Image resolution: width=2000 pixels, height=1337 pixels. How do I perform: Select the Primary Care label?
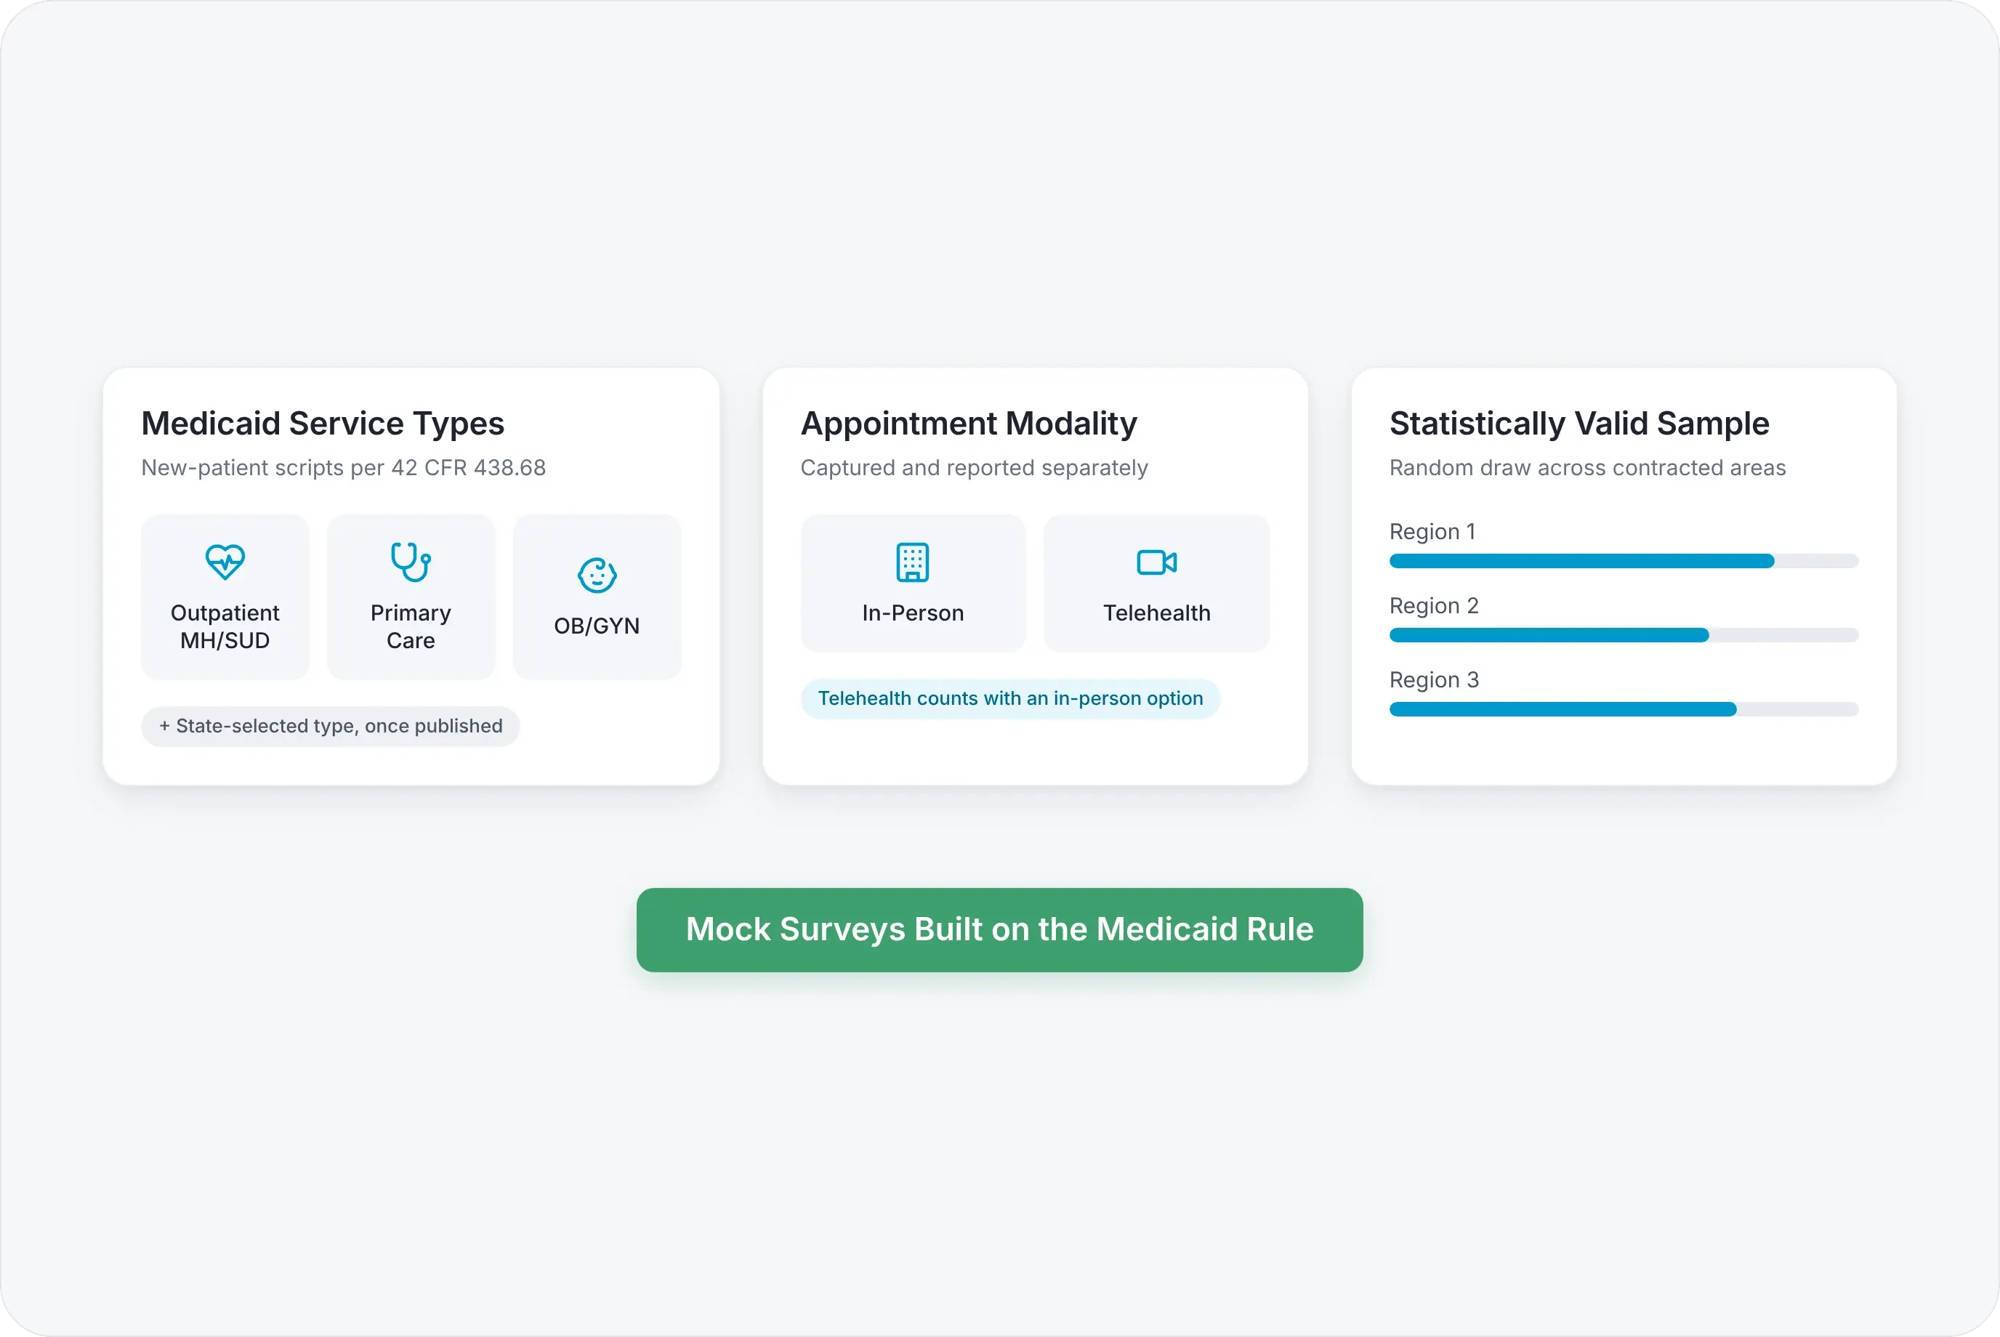(410, 627)
